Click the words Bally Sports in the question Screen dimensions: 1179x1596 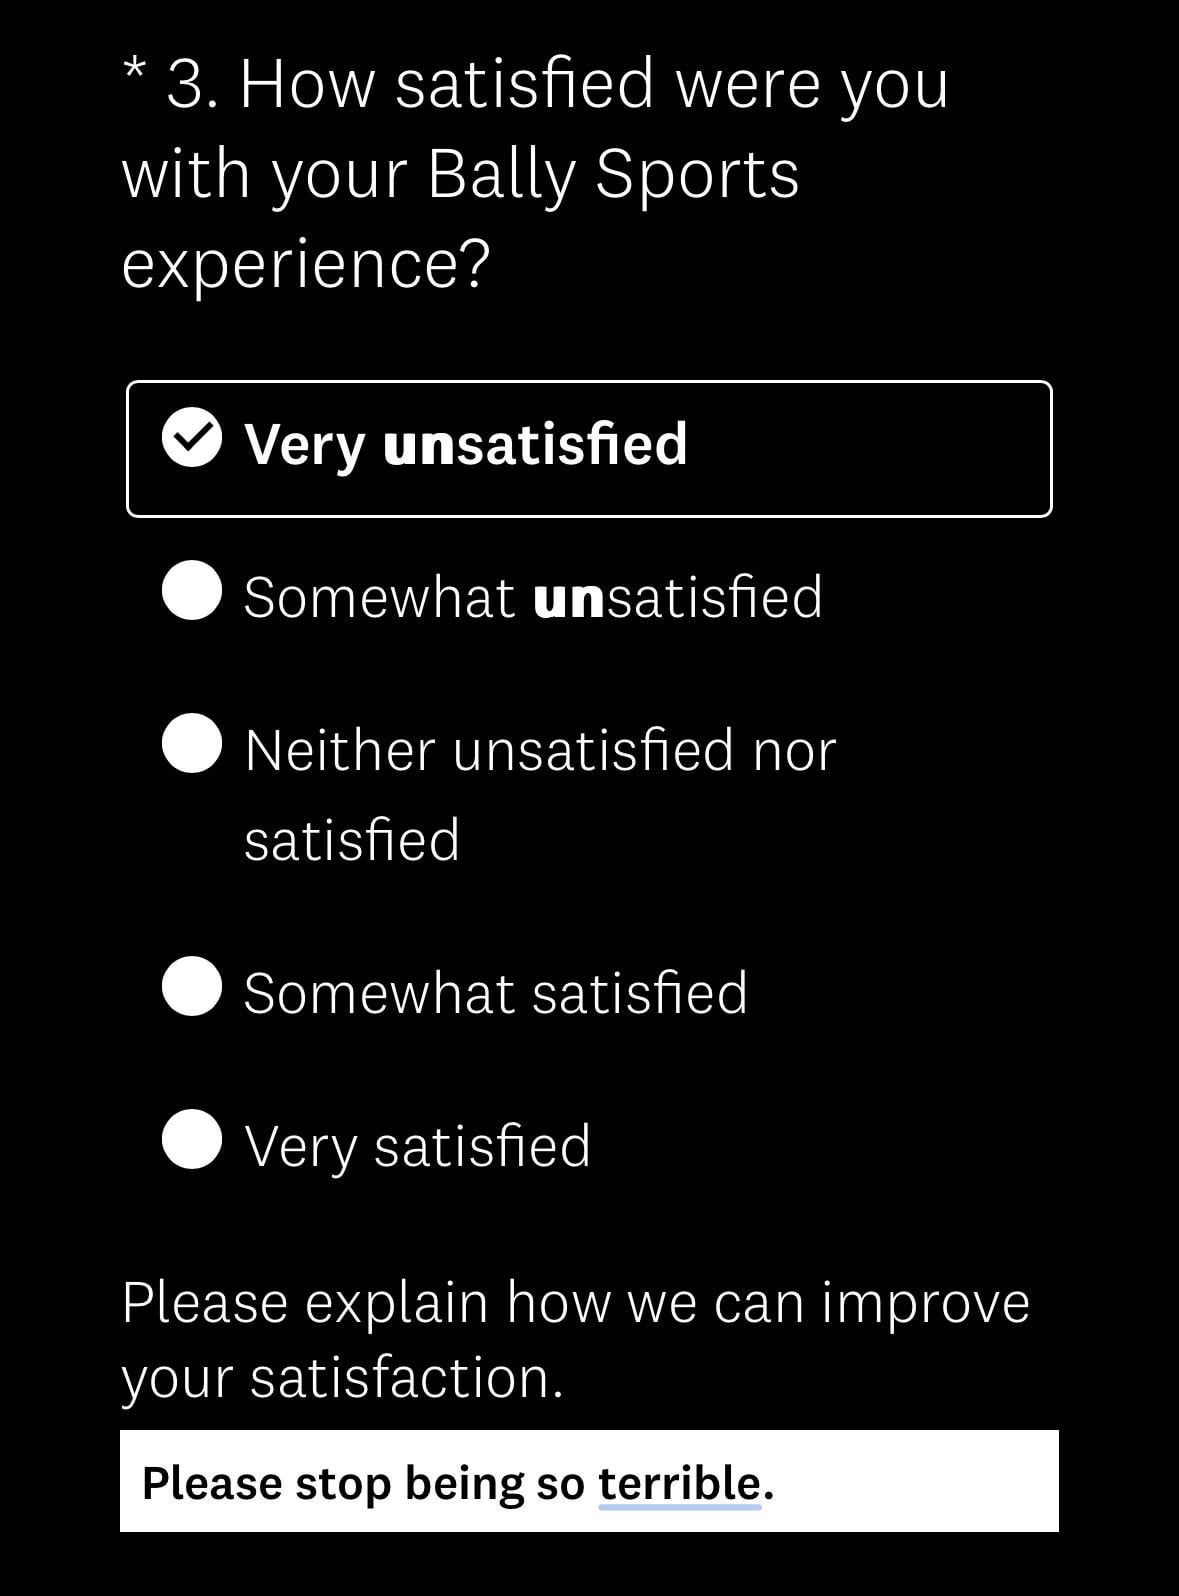point(613,175)
